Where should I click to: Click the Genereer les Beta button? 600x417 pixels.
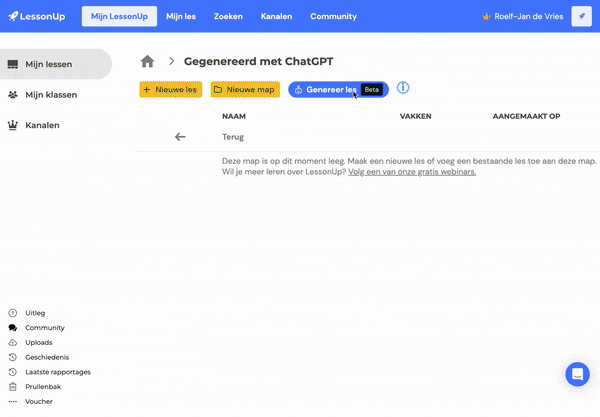338,90
